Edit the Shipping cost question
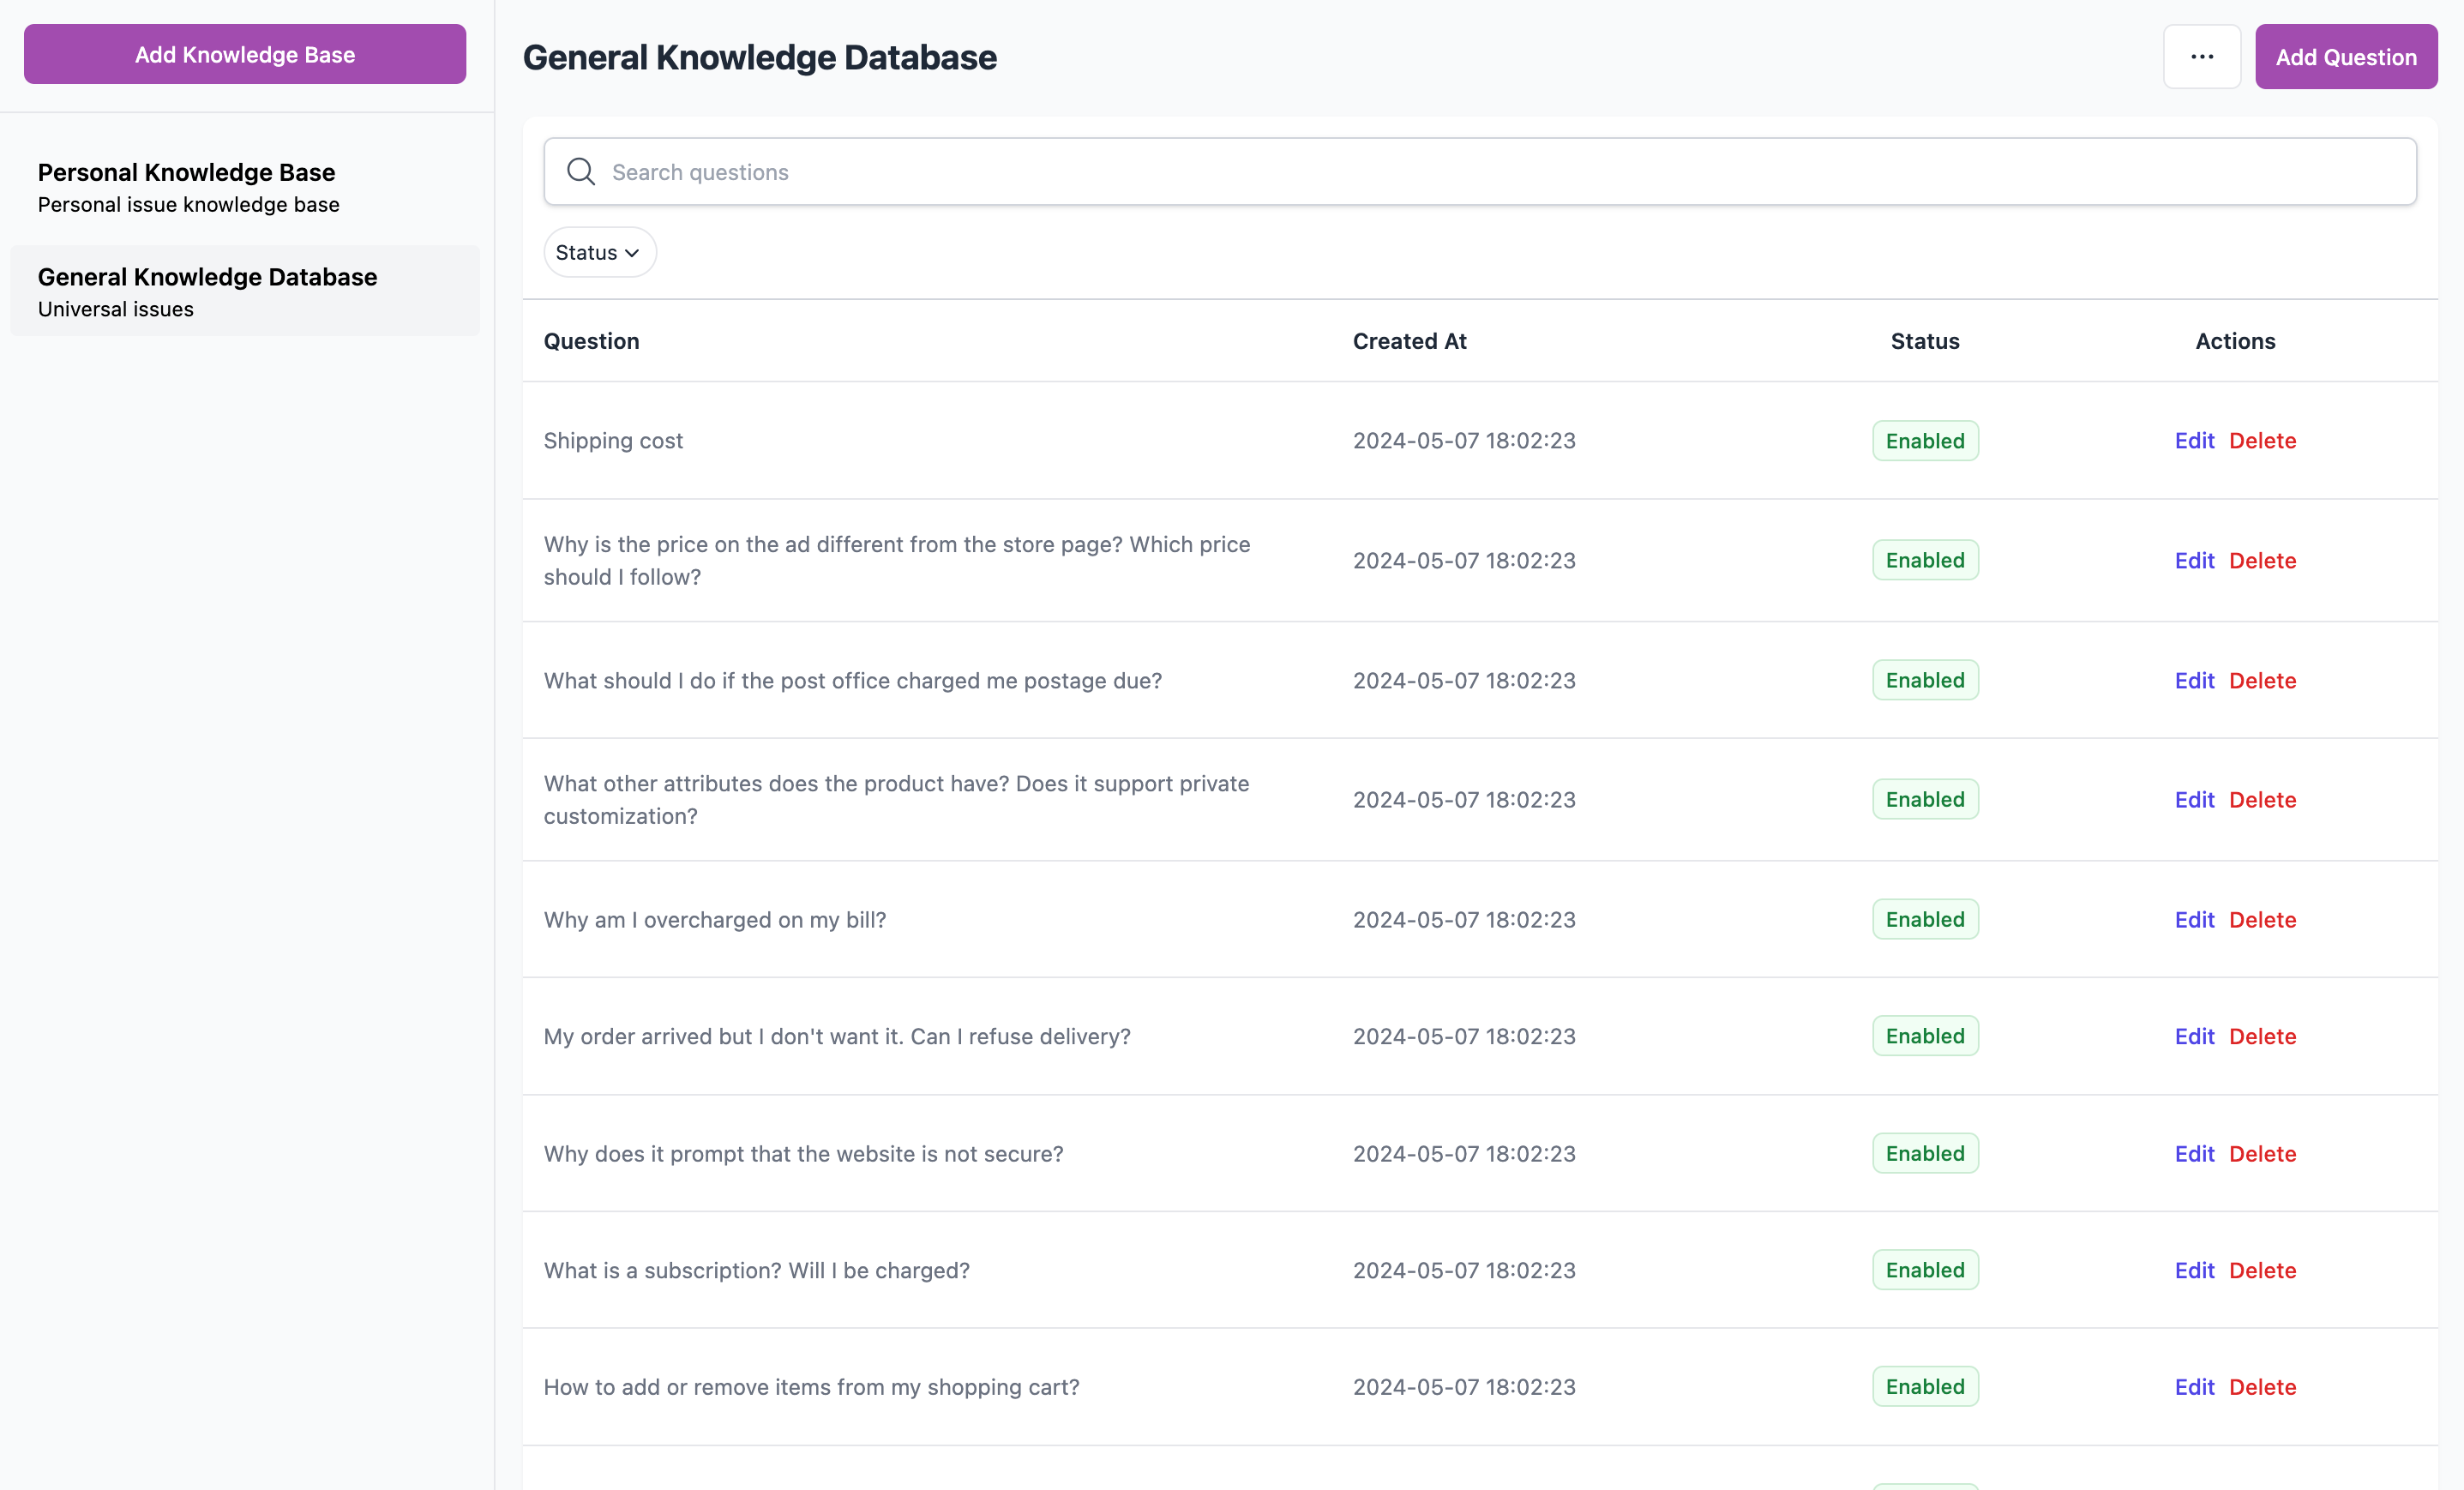 pyautogui.click(x=2194, y=441)
